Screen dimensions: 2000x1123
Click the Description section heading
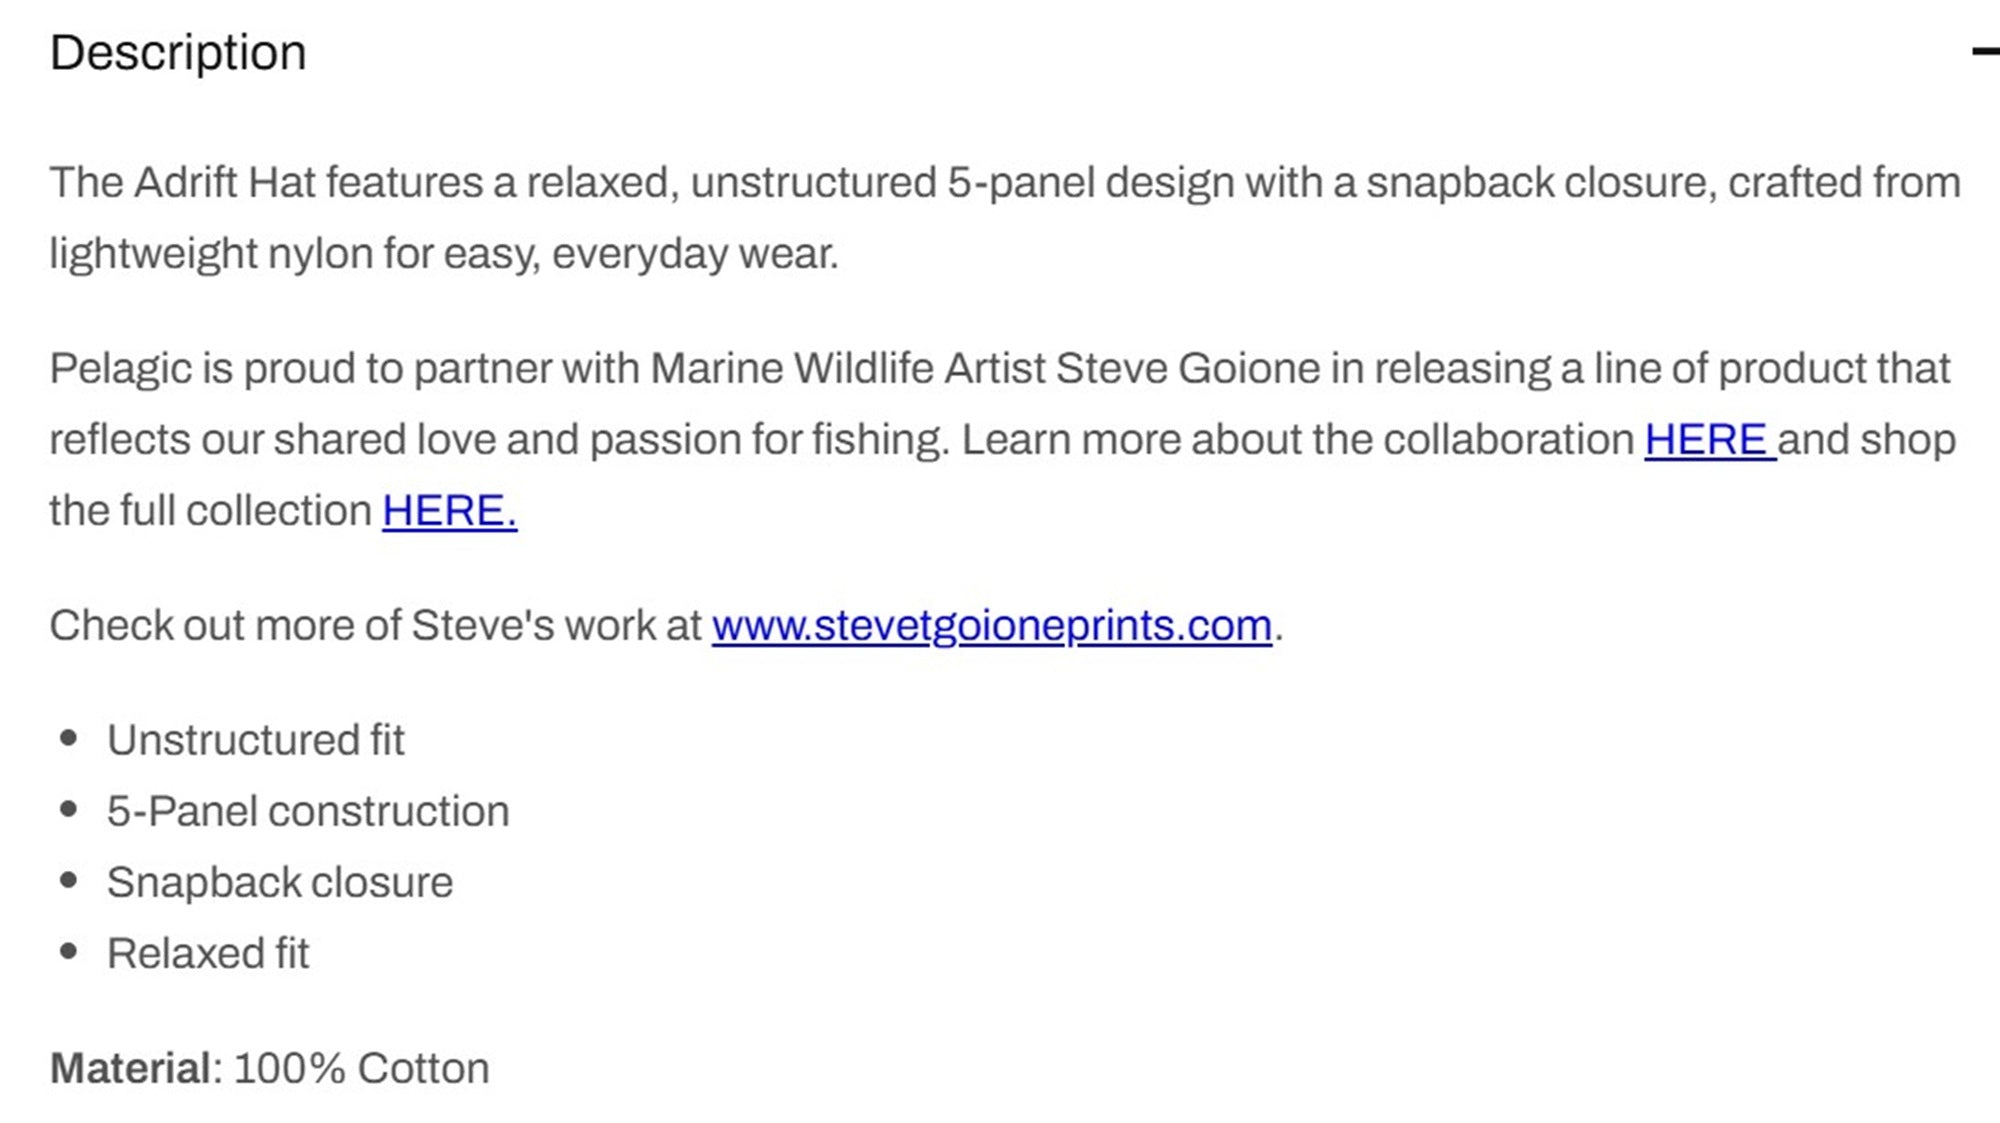coord(178,53)
